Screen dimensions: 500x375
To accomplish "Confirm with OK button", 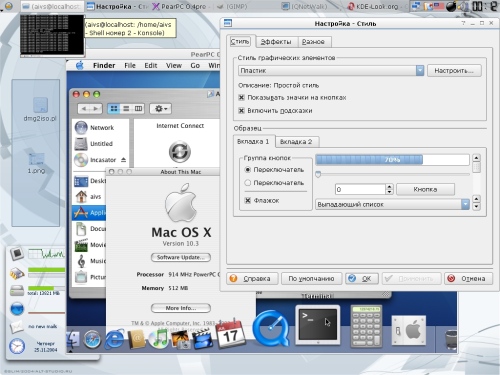I will 362,278.
